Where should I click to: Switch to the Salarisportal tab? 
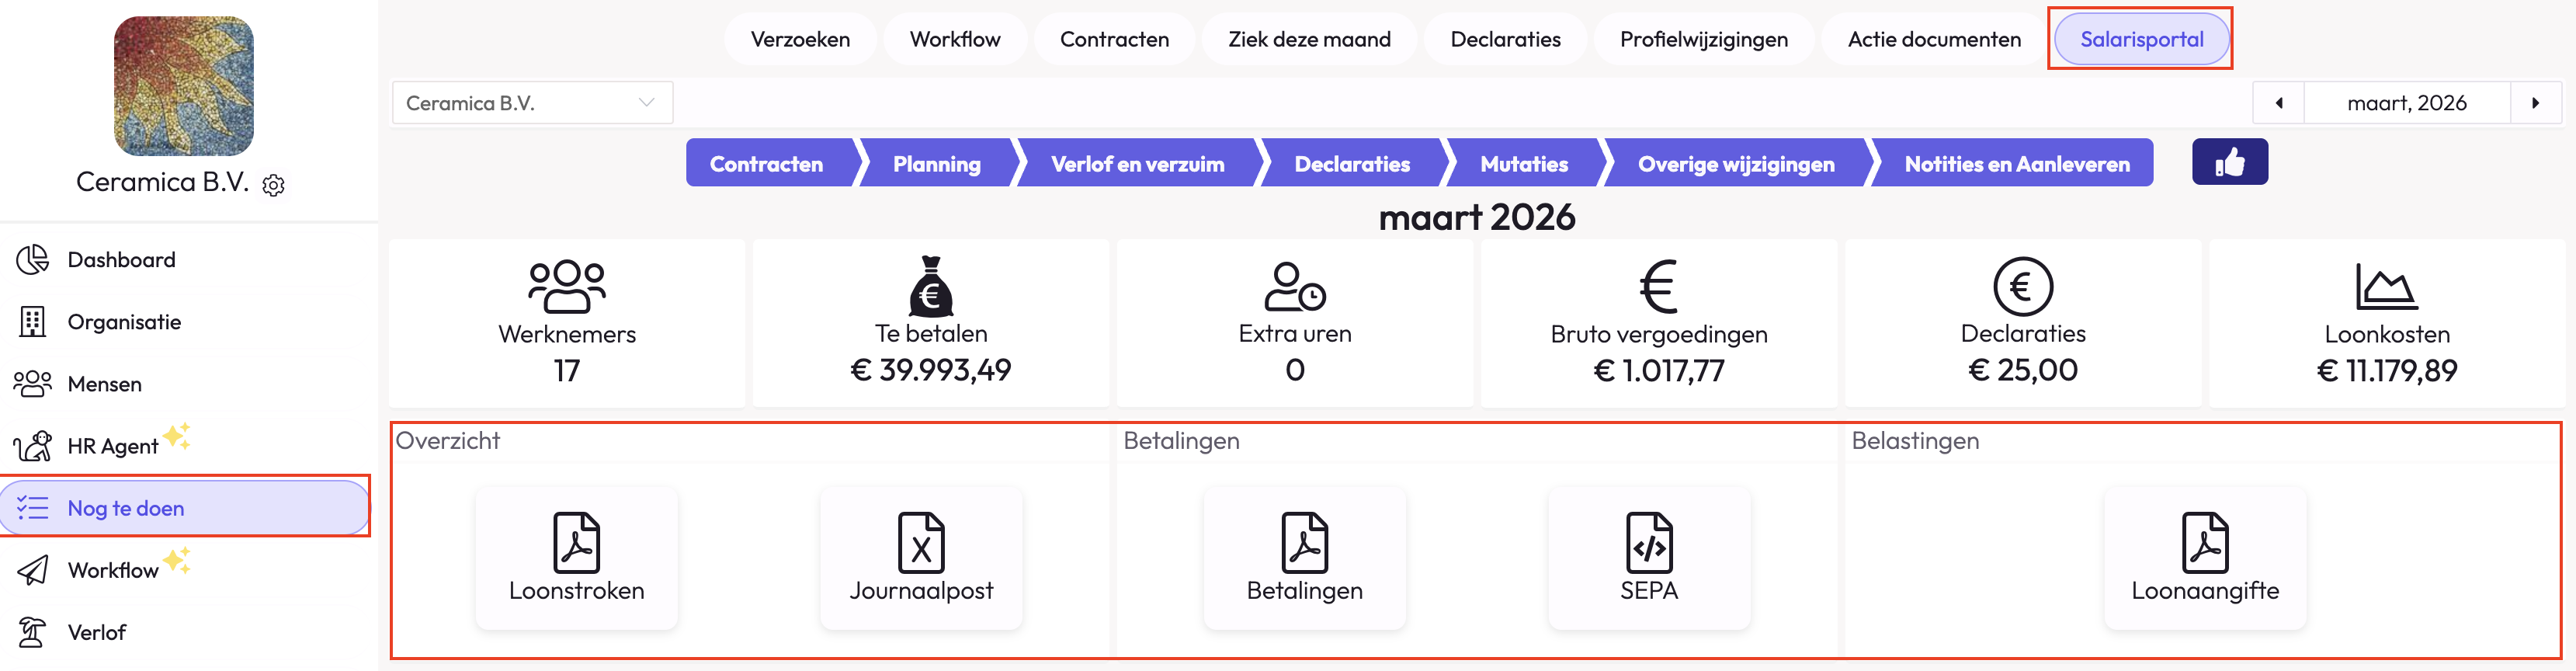(x=2141, y=39)
